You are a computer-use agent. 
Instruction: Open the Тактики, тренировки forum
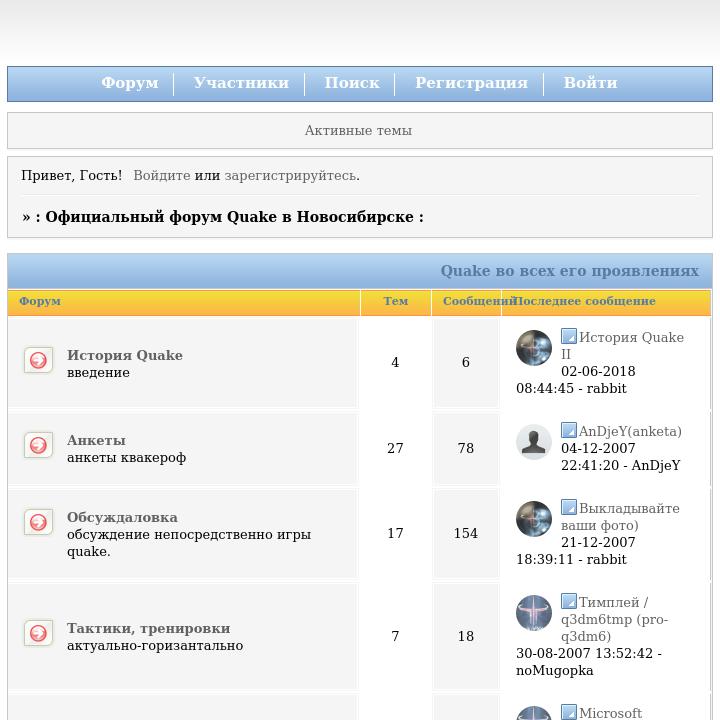point(148,628)
